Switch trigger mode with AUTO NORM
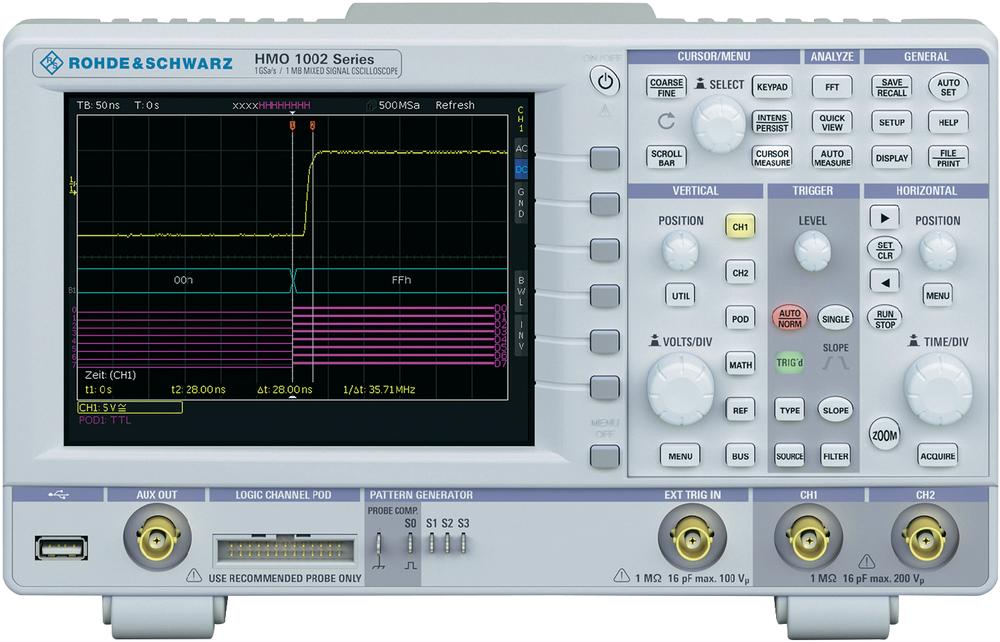The height and width of the screenshot is (642, 1000). [789, 318]
